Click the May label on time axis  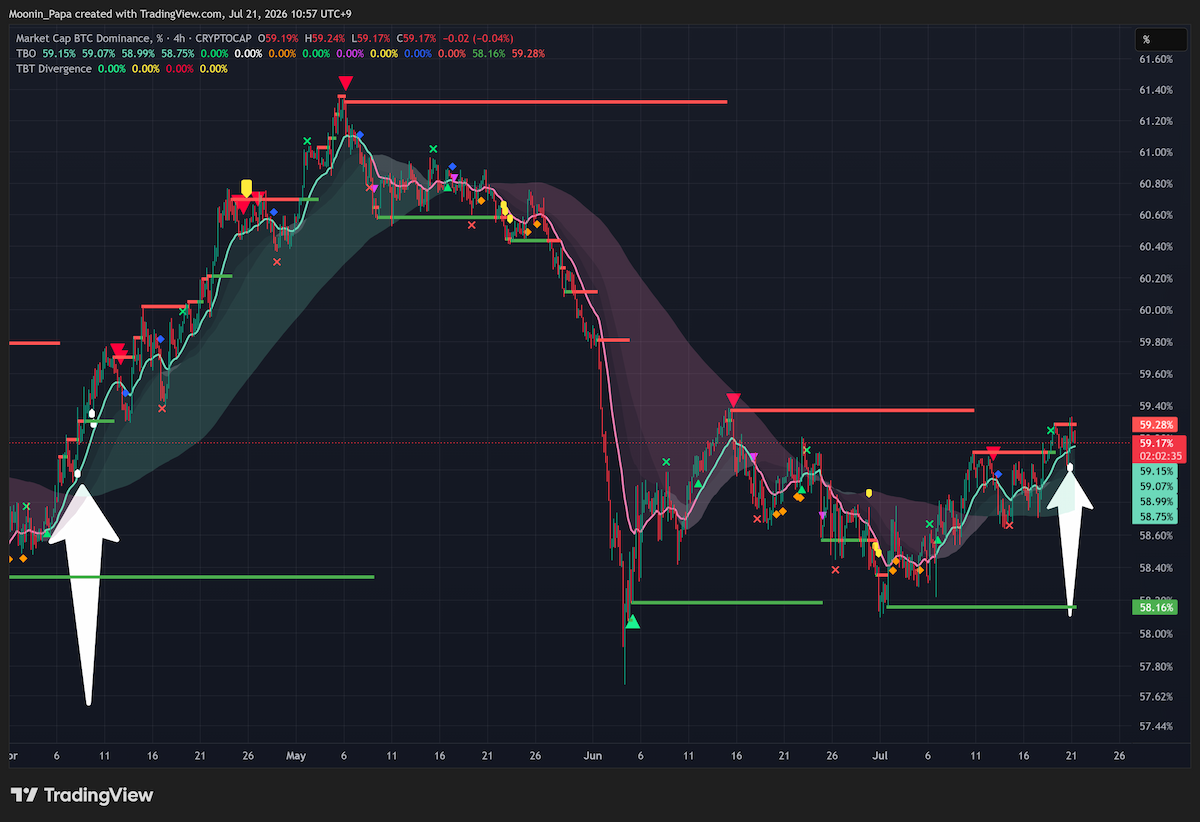[295, 756]
